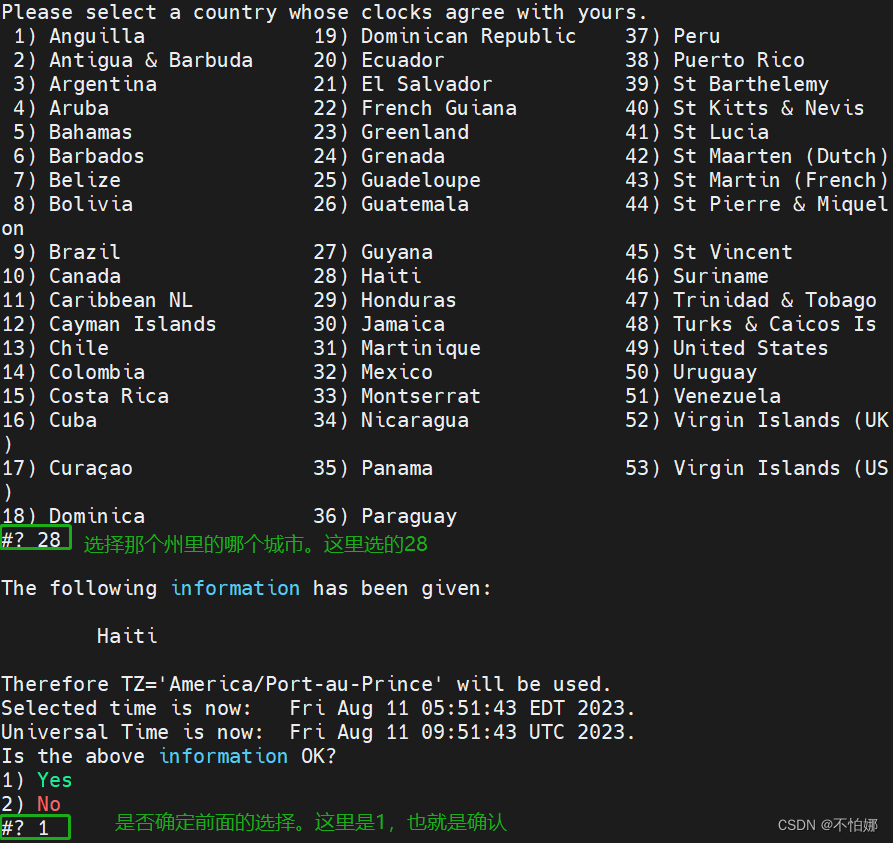The image size is (894, 843).
Task: Select the Haiti entry numbered 28
Action: 390,275
